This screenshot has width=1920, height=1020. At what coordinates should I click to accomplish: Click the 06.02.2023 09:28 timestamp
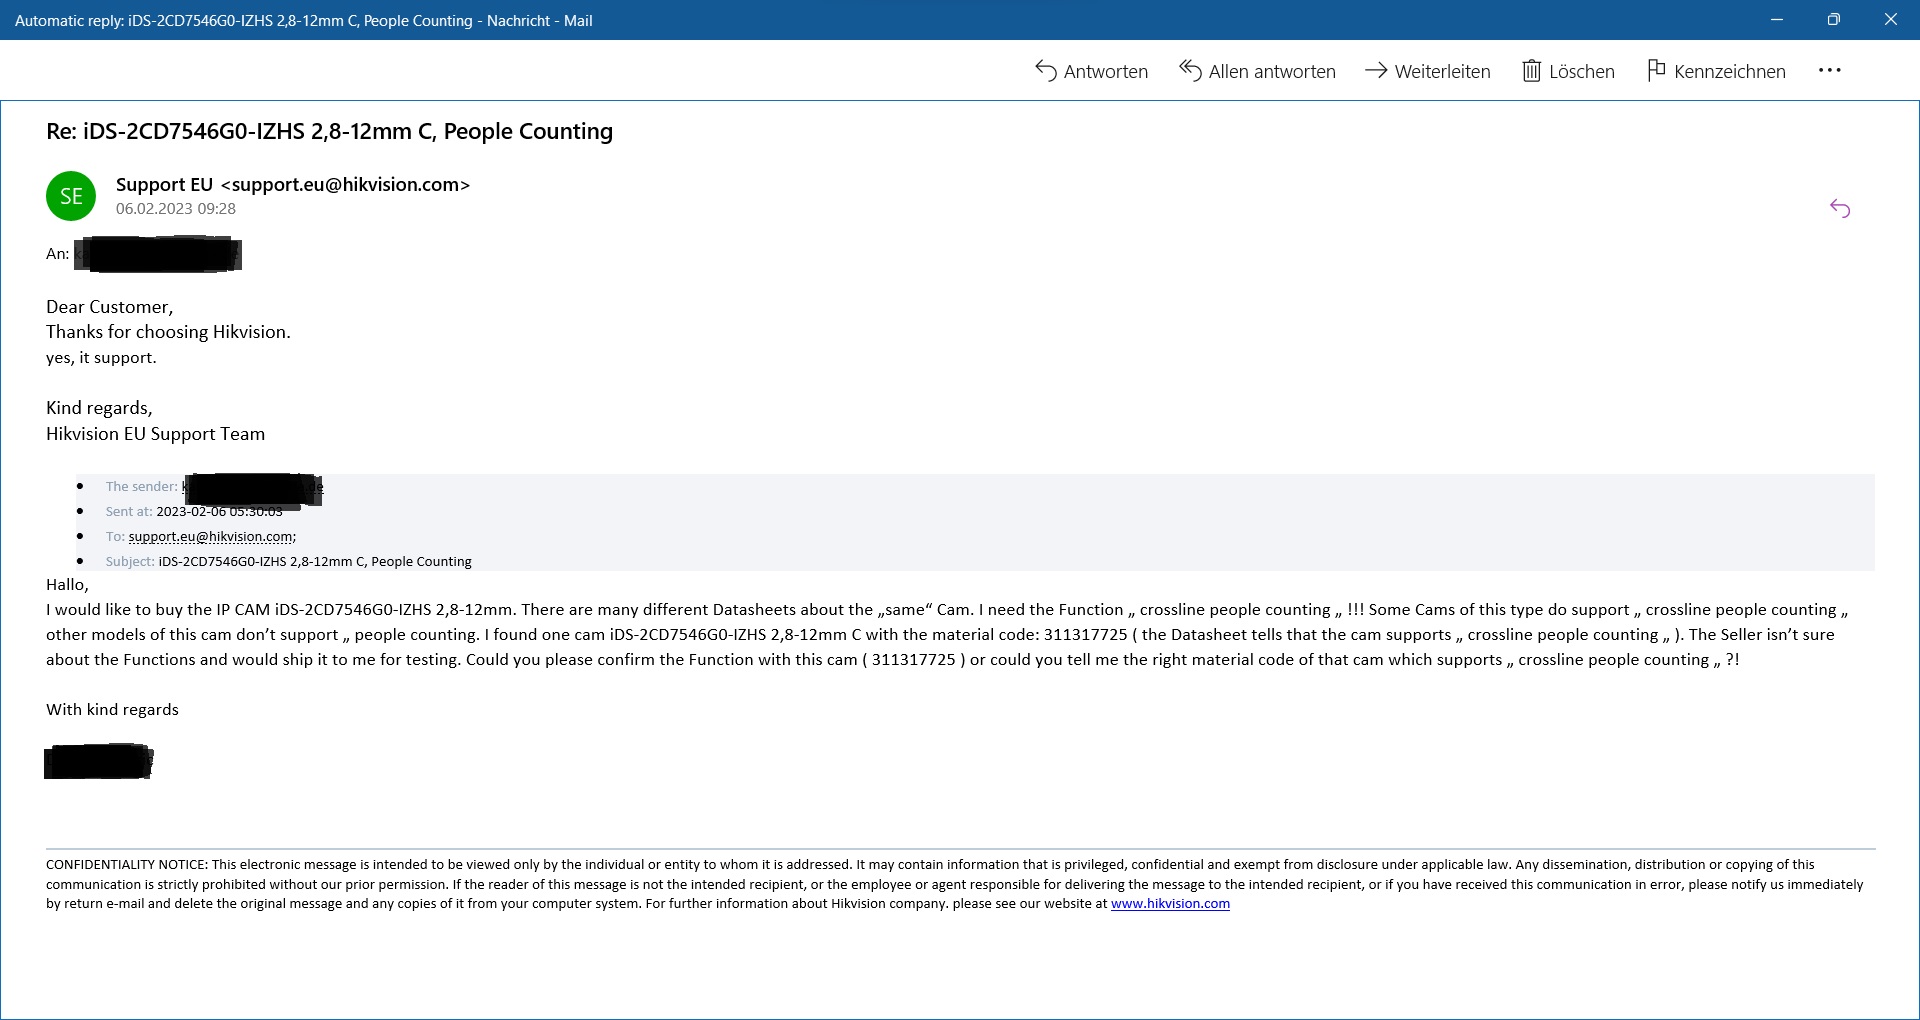pyautogui.click(x=176, y=209)
